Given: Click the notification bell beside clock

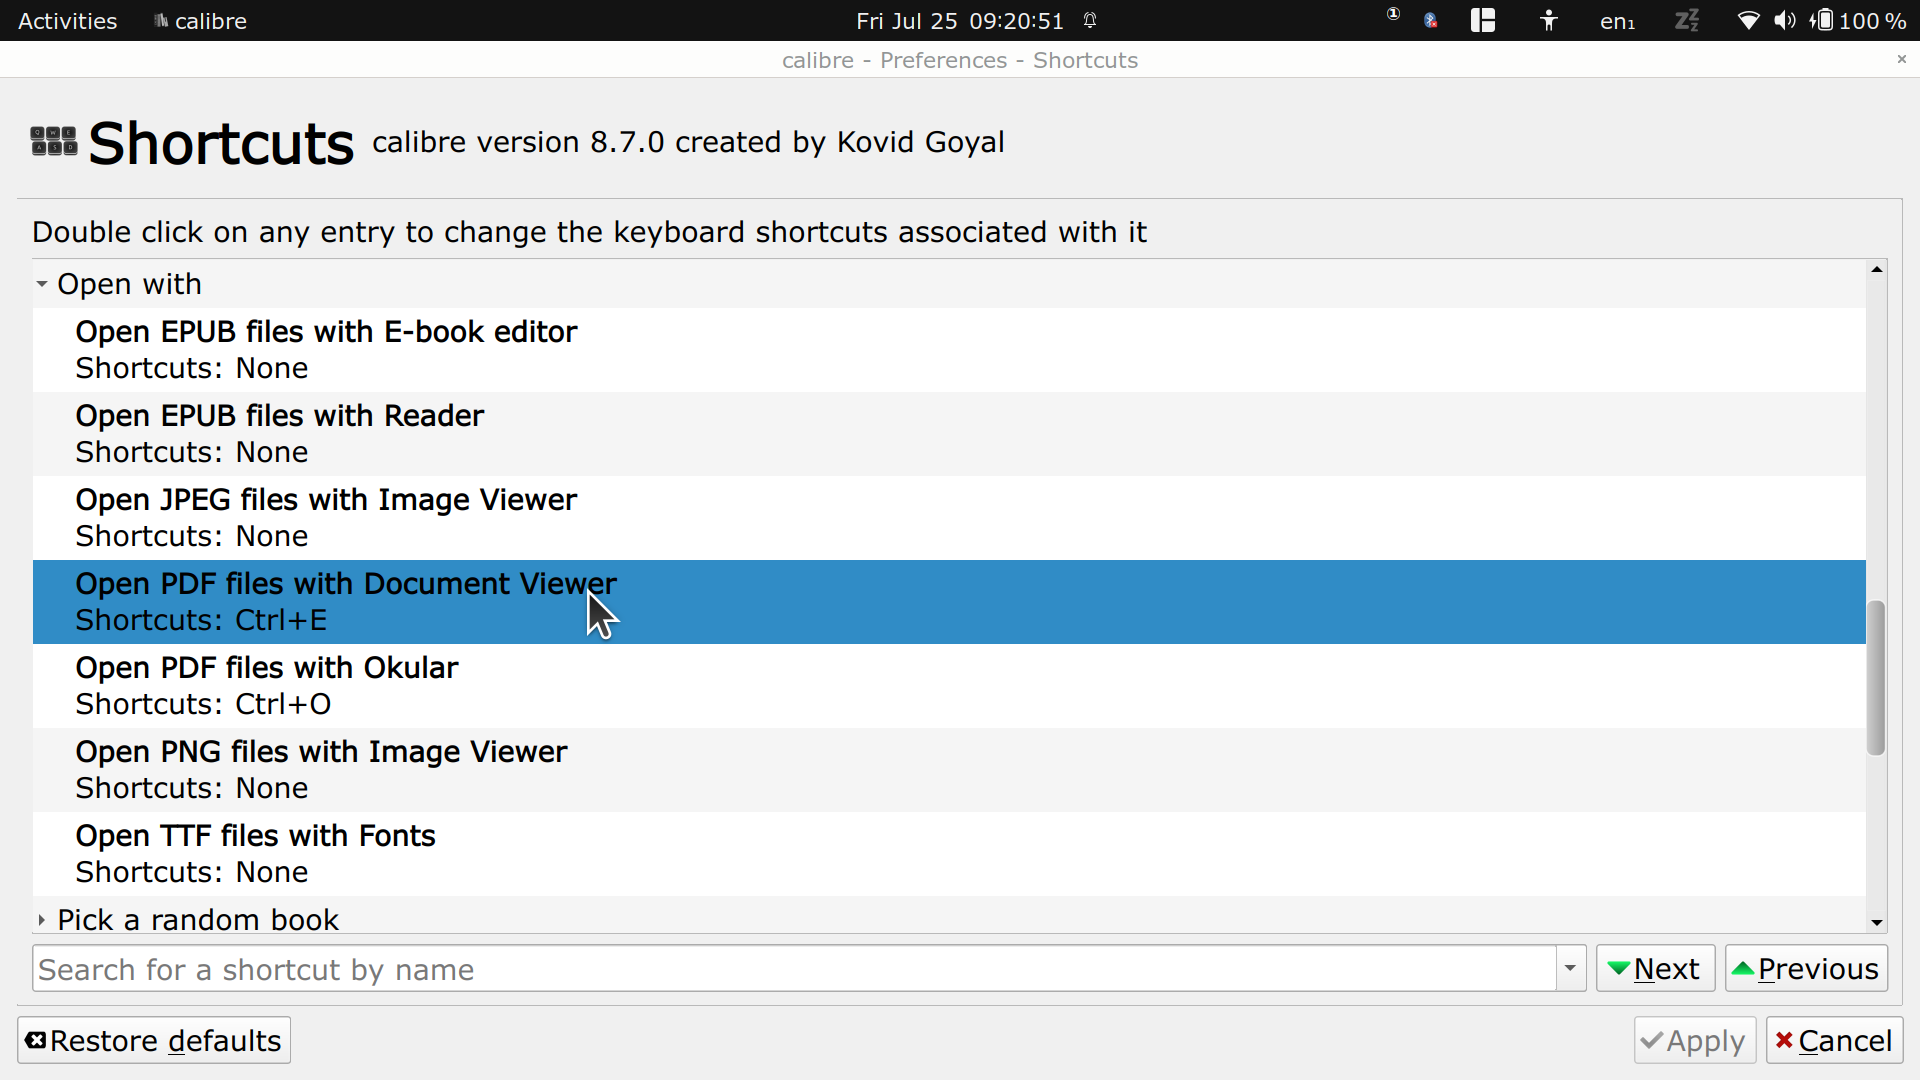Looking at the screenshot, I should 1091,20.
